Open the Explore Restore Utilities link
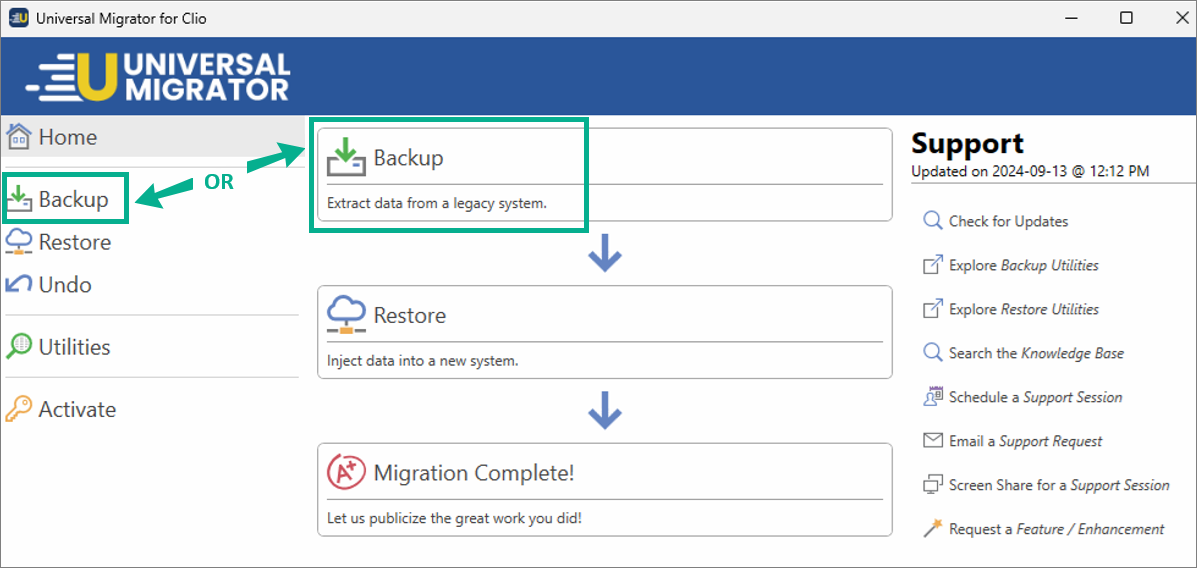The image size is (1197, 568). pyautogui.click(x=1024, y=309)
